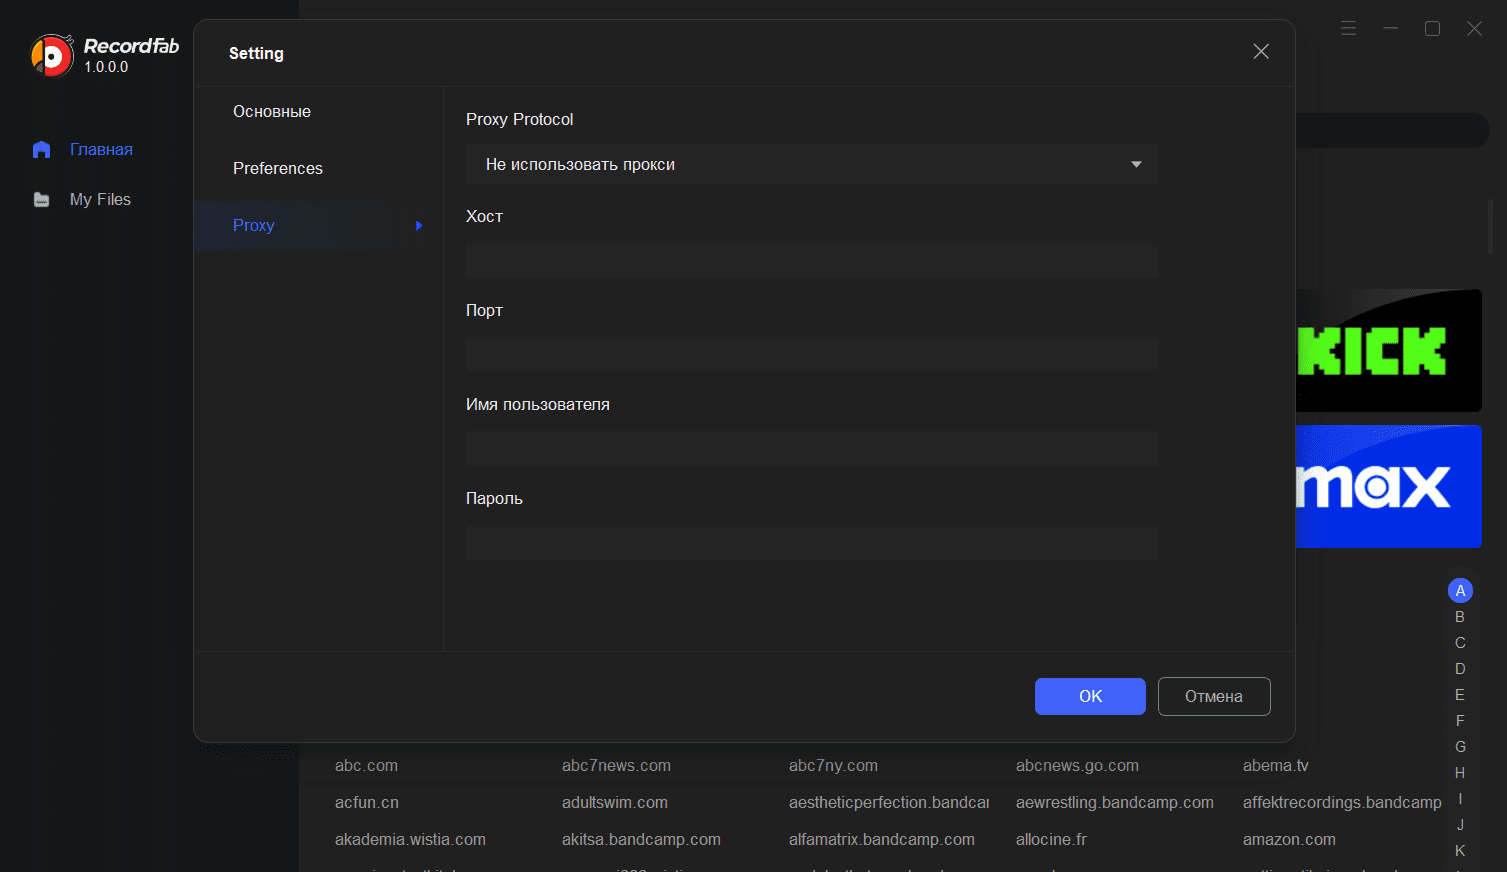Open the hamburger menu in title bar
The height and width of the screenshot is (872, 1507).
tap(1348, 29)
